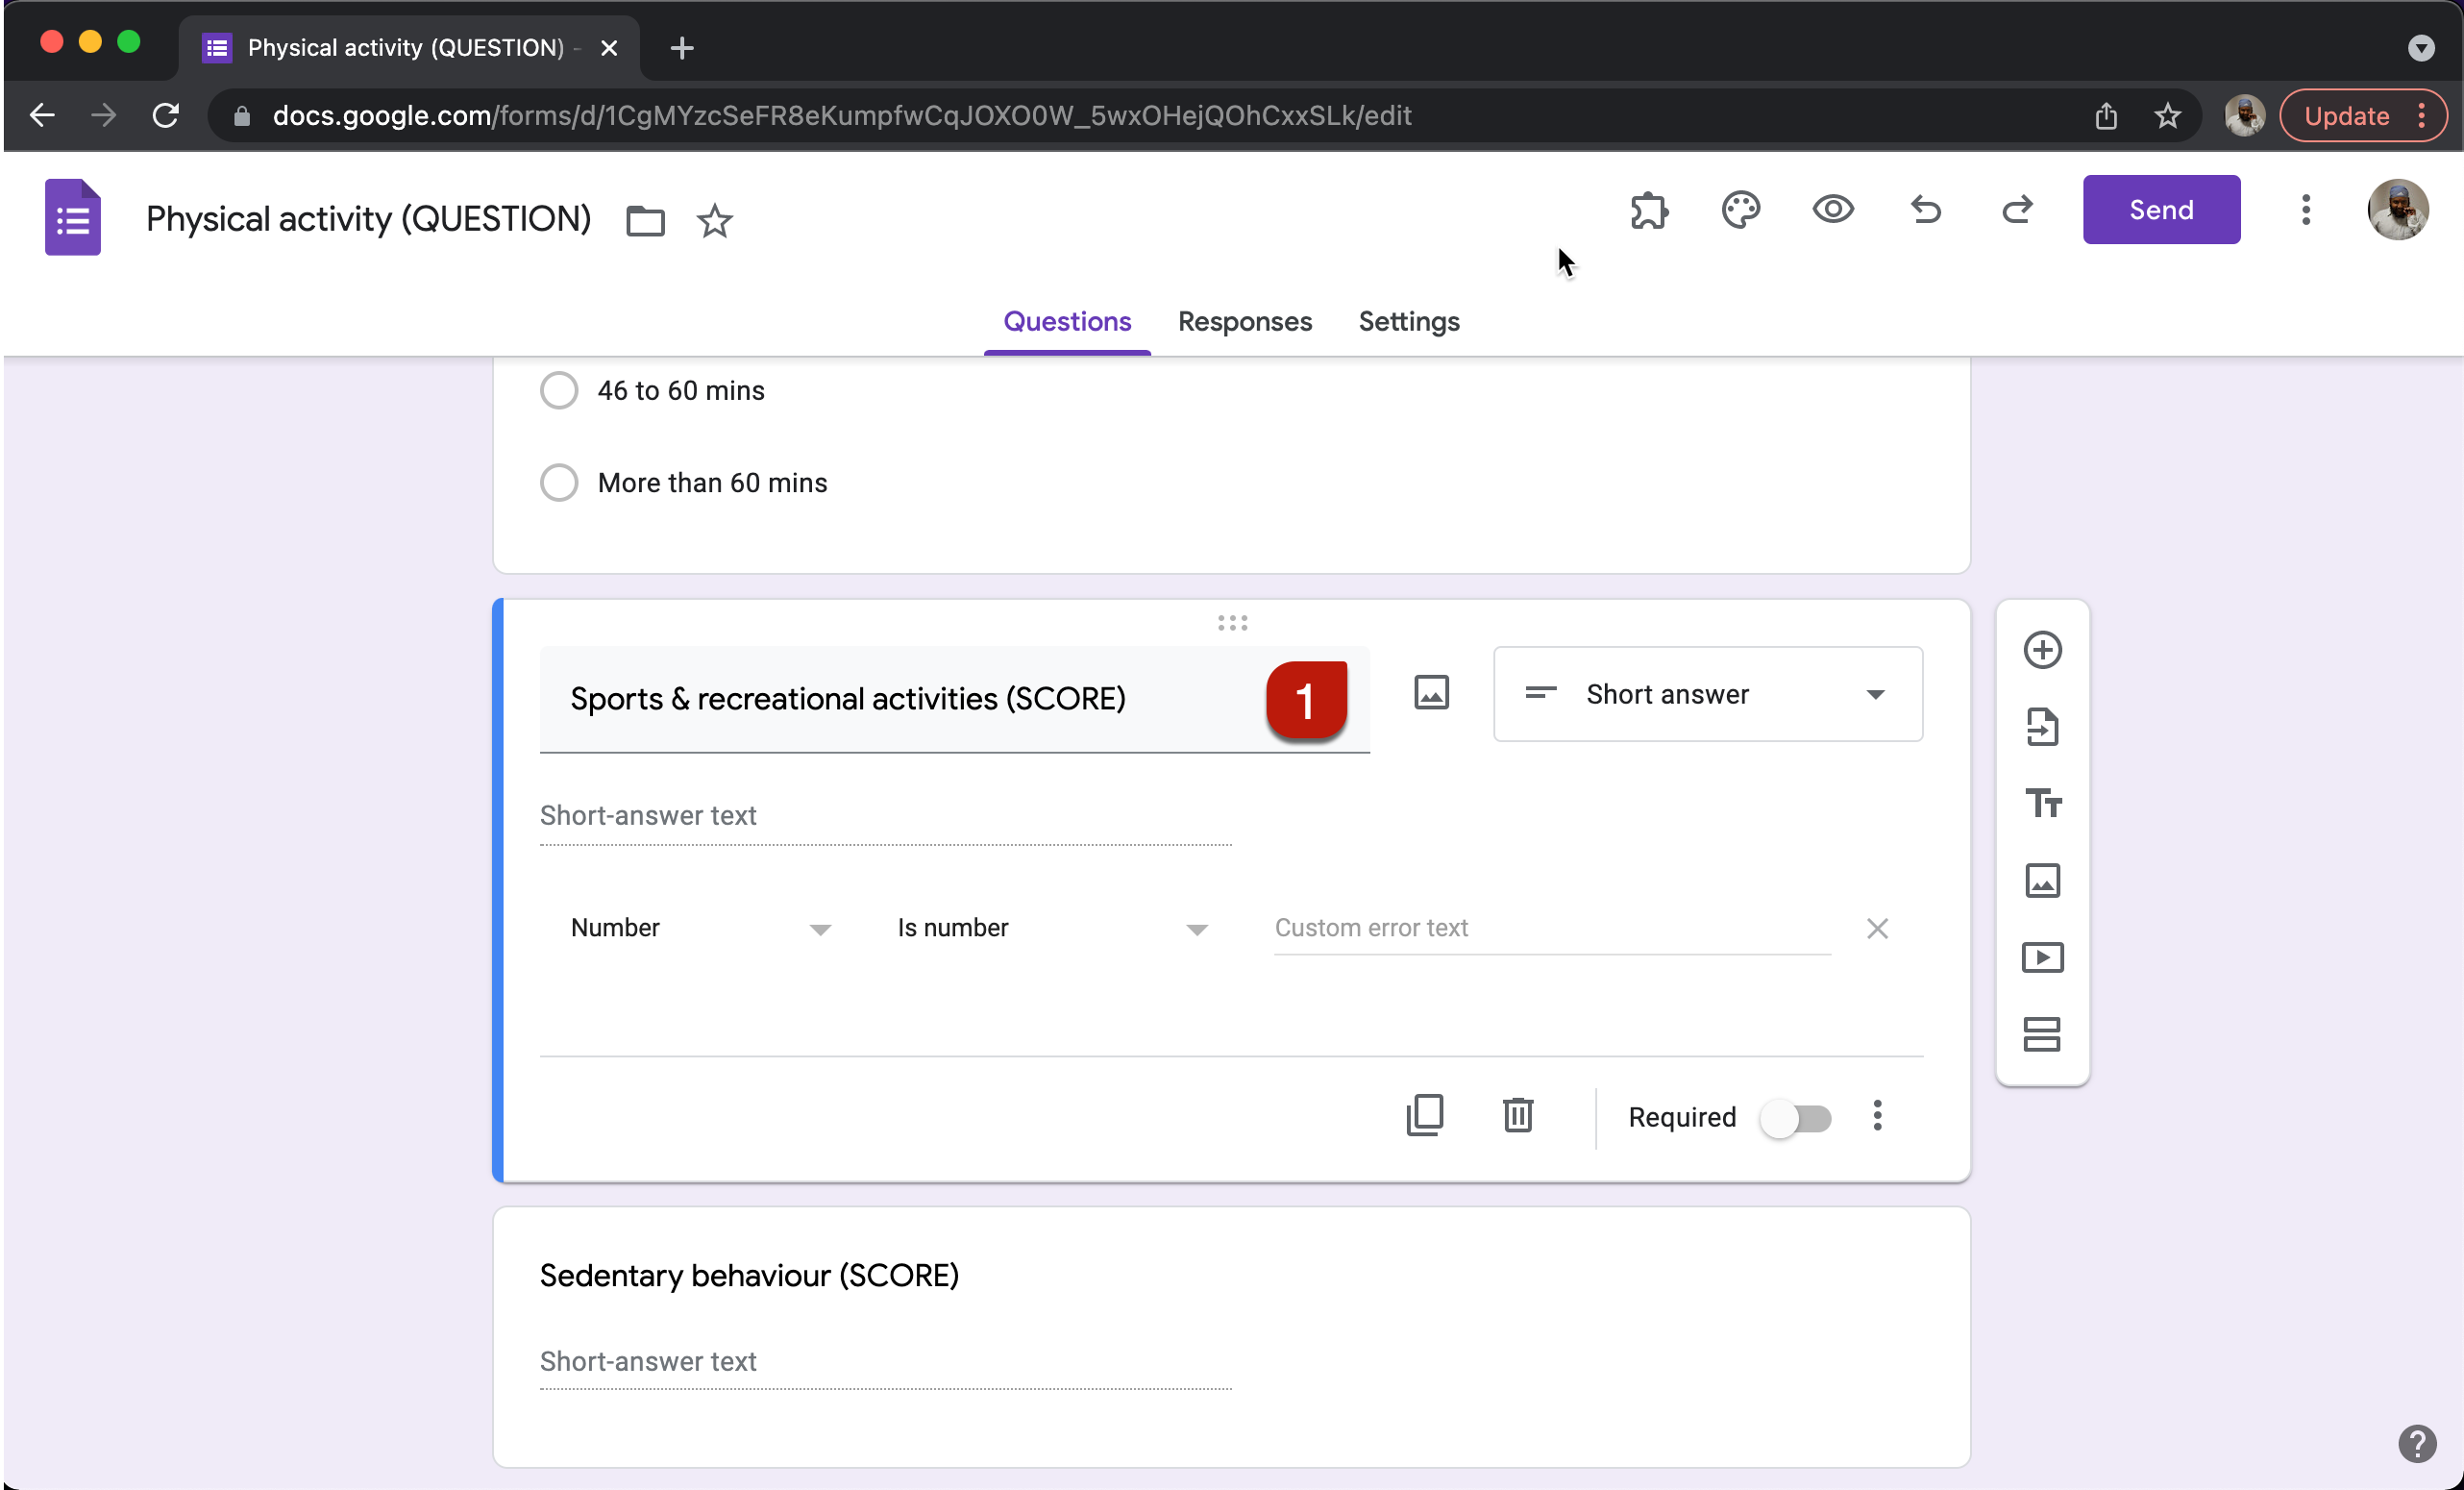Click the more options three-dot menu

(1880, 1117)
